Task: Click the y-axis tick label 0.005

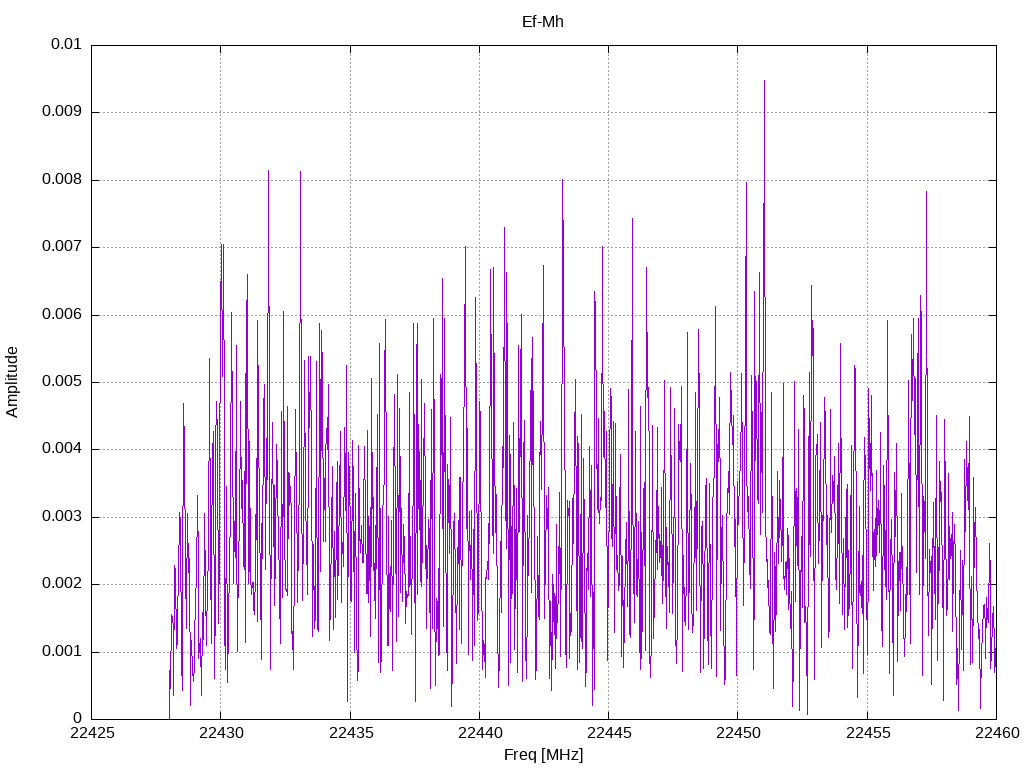Action: pos(62,381)
